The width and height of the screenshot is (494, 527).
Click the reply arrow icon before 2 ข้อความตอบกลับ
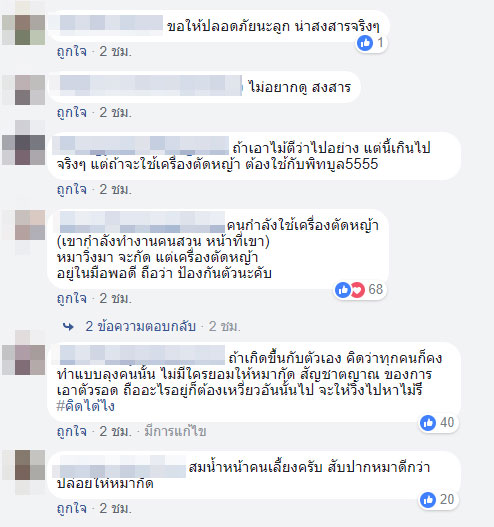coord(69,326)
